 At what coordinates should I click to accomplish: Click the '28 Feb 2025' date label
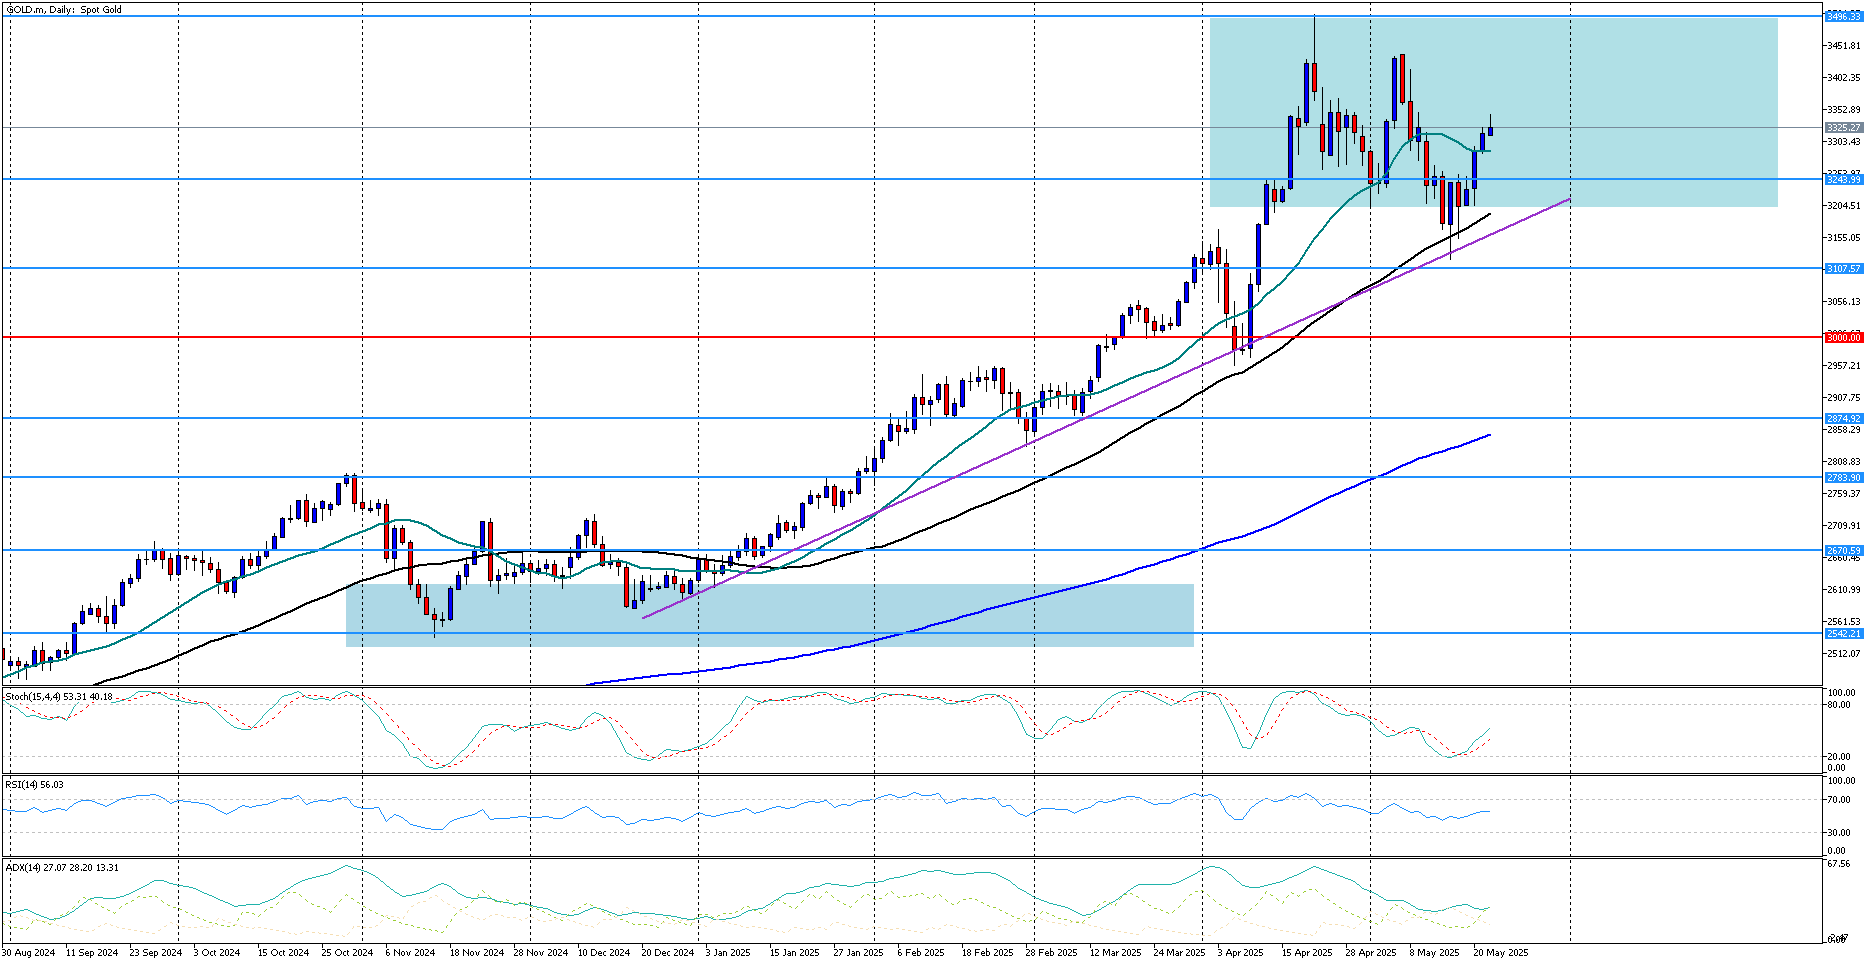(1051, 953)
